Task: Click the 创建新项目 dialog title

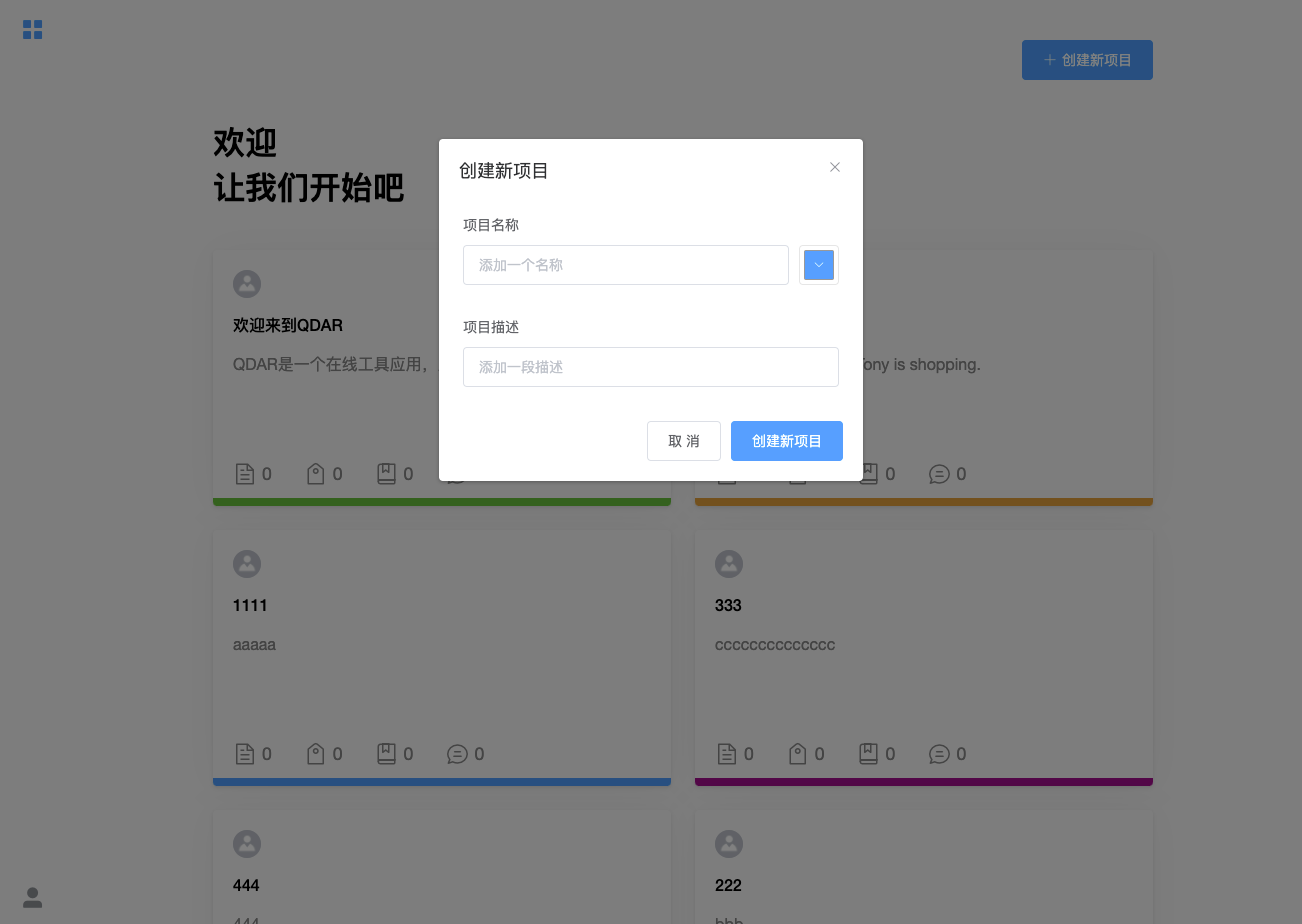Action: pos(504,171)
